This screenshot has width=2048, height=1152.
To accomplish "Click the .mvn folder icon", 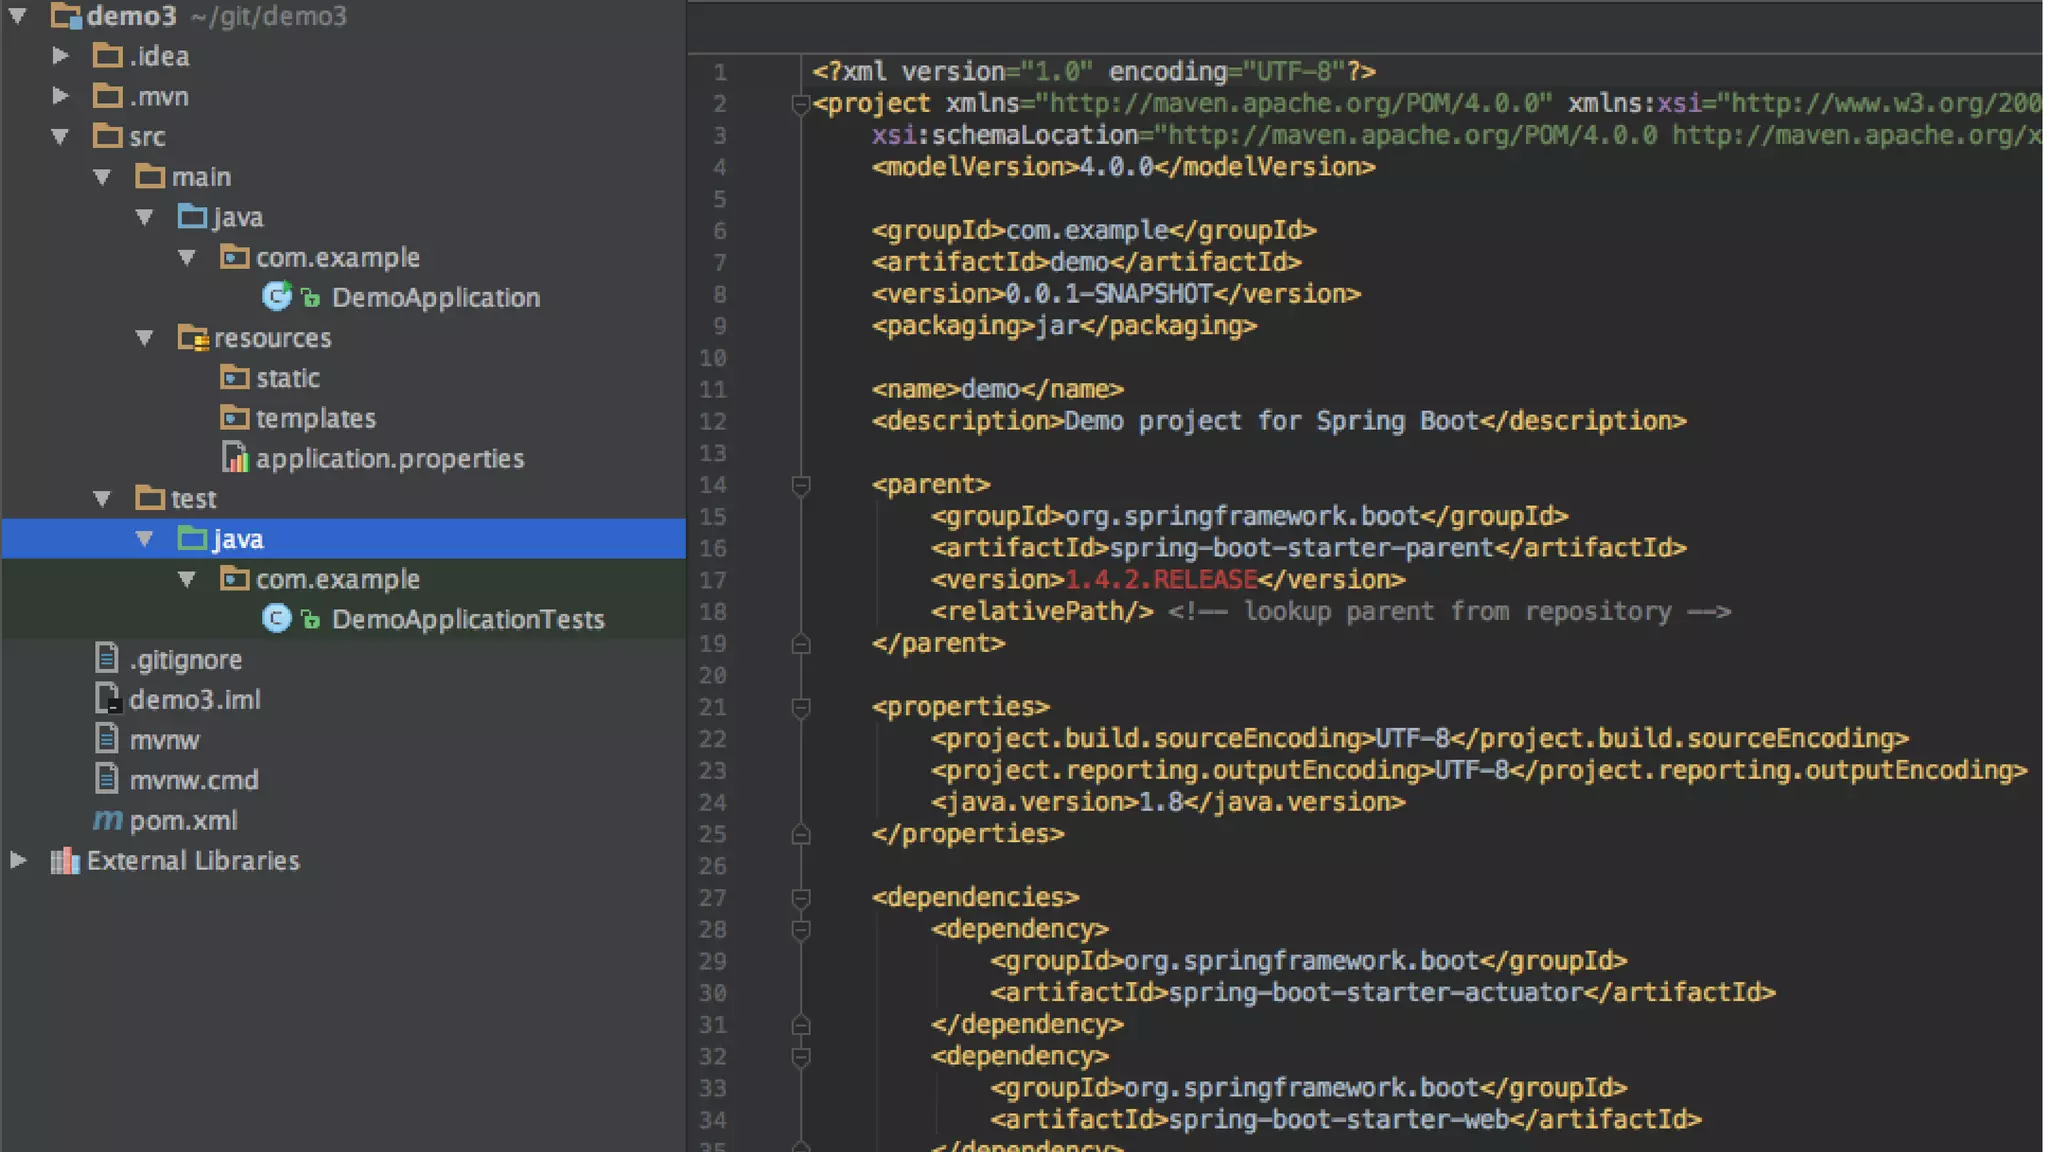I will click(x=107, y=96).
